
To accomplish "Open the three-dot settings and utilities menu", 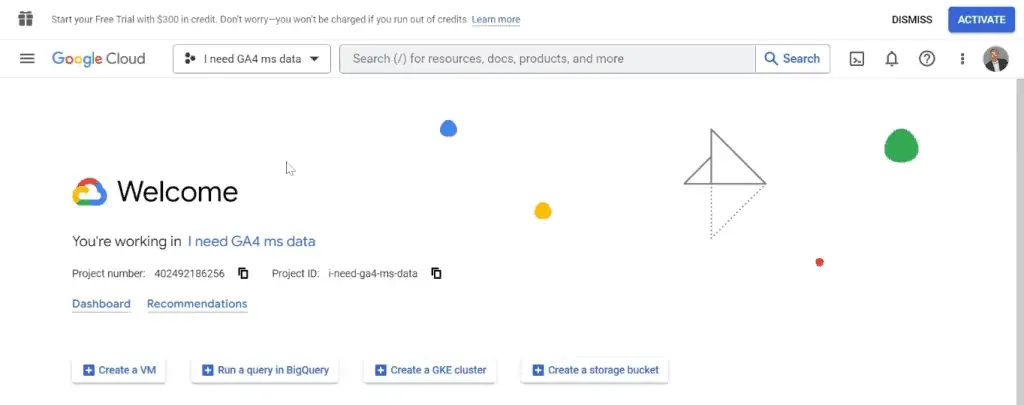I will click(x=962, y=59).
